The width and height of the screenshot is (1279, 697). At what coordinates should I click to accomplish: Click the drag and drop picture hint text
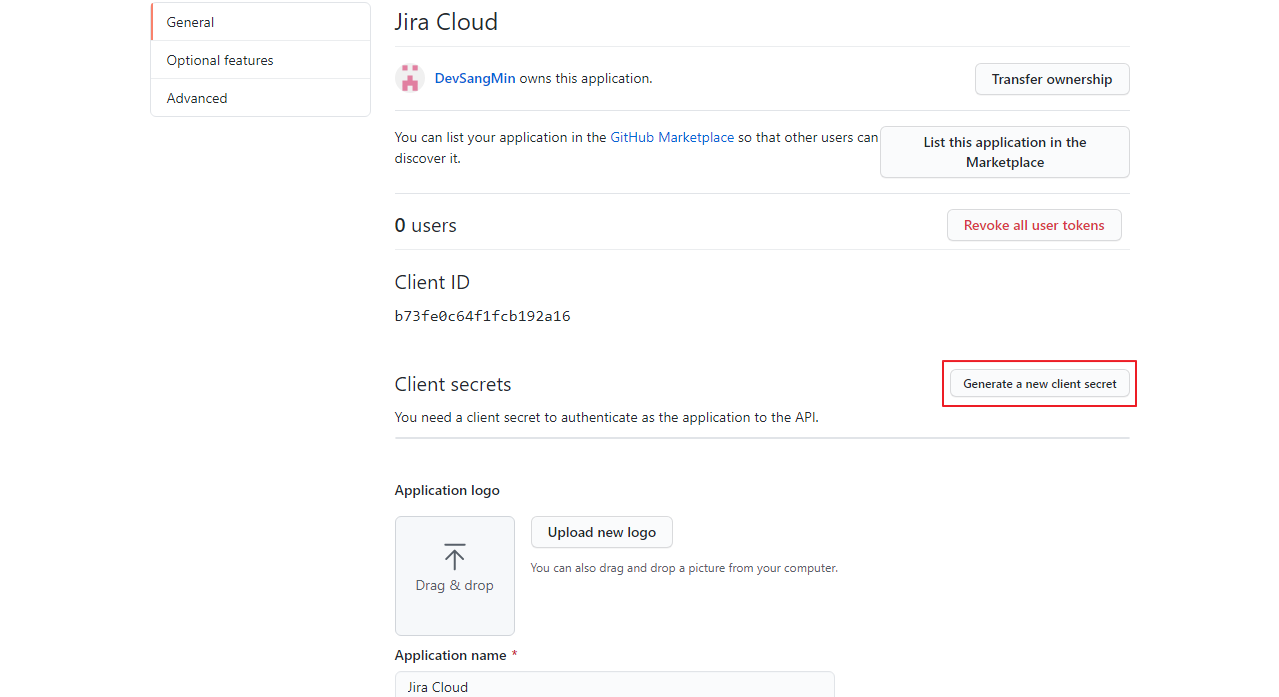click(684, 568)
